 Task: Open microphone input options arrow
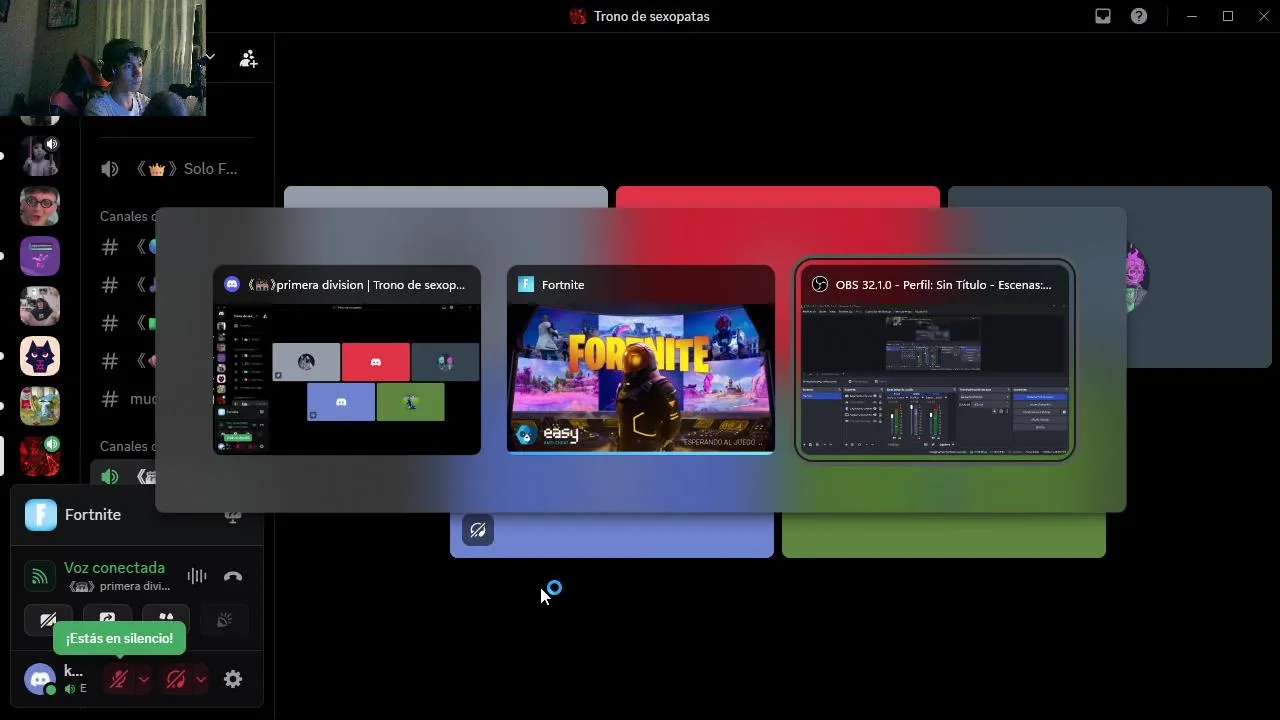point(144,679)
